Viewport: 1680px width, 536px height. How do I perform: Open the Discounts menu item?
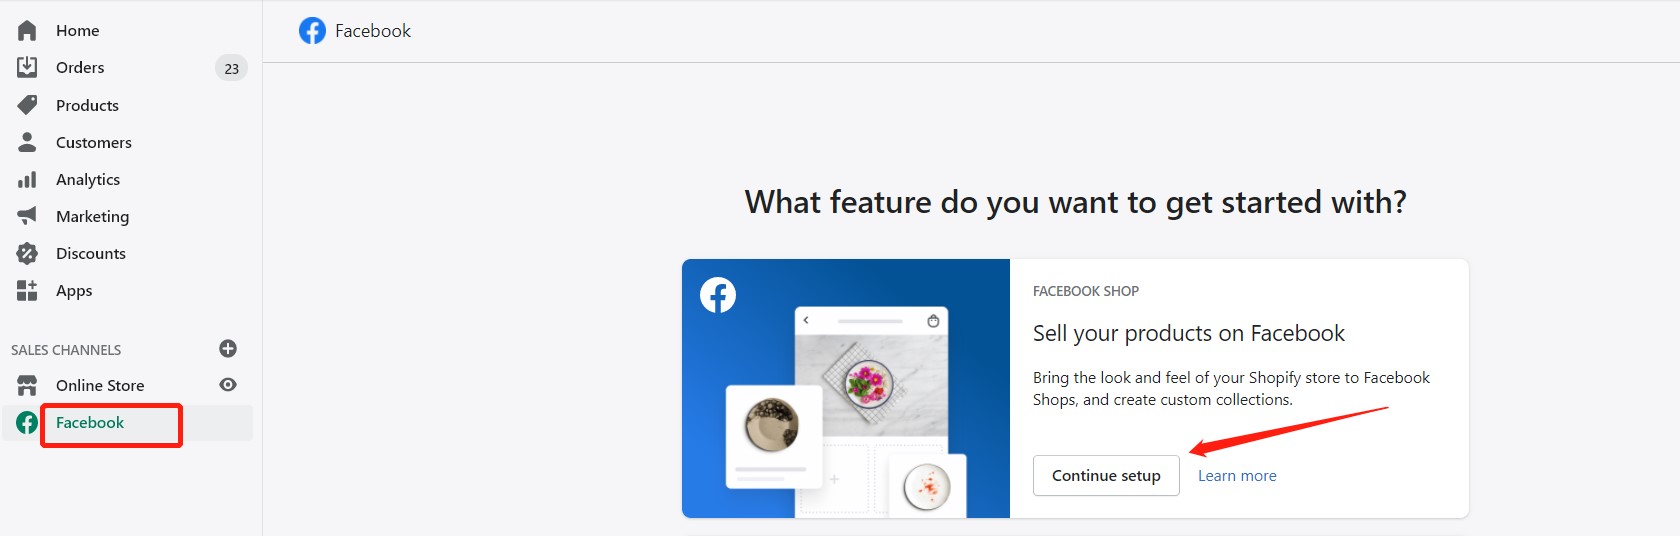pyautogui.click(x=91, y=253)
